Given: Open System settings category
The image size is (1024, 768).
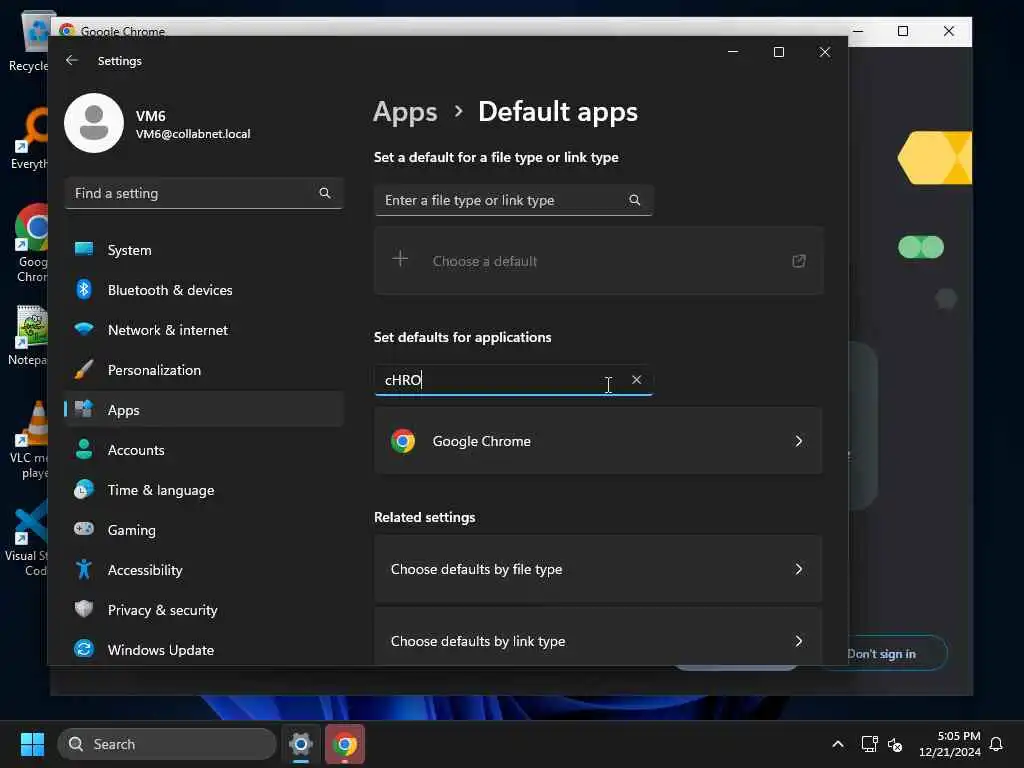Looking at the screenshot, I should [204, 250].
